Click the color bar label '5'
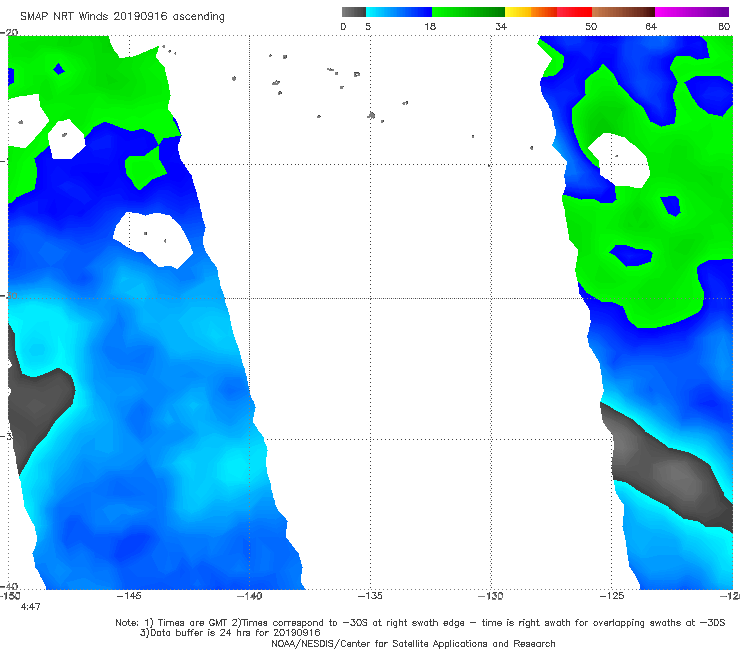 (368, 26)
